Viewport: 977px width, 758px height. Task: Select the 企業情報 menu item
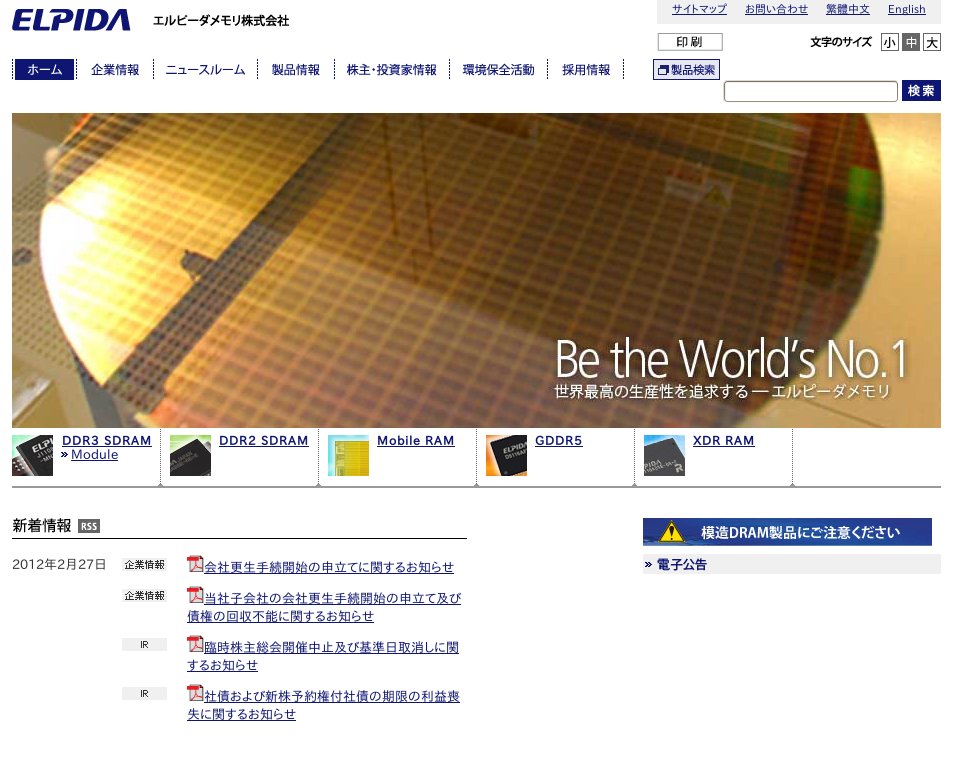pyautogui.click(x=115, y=70)
